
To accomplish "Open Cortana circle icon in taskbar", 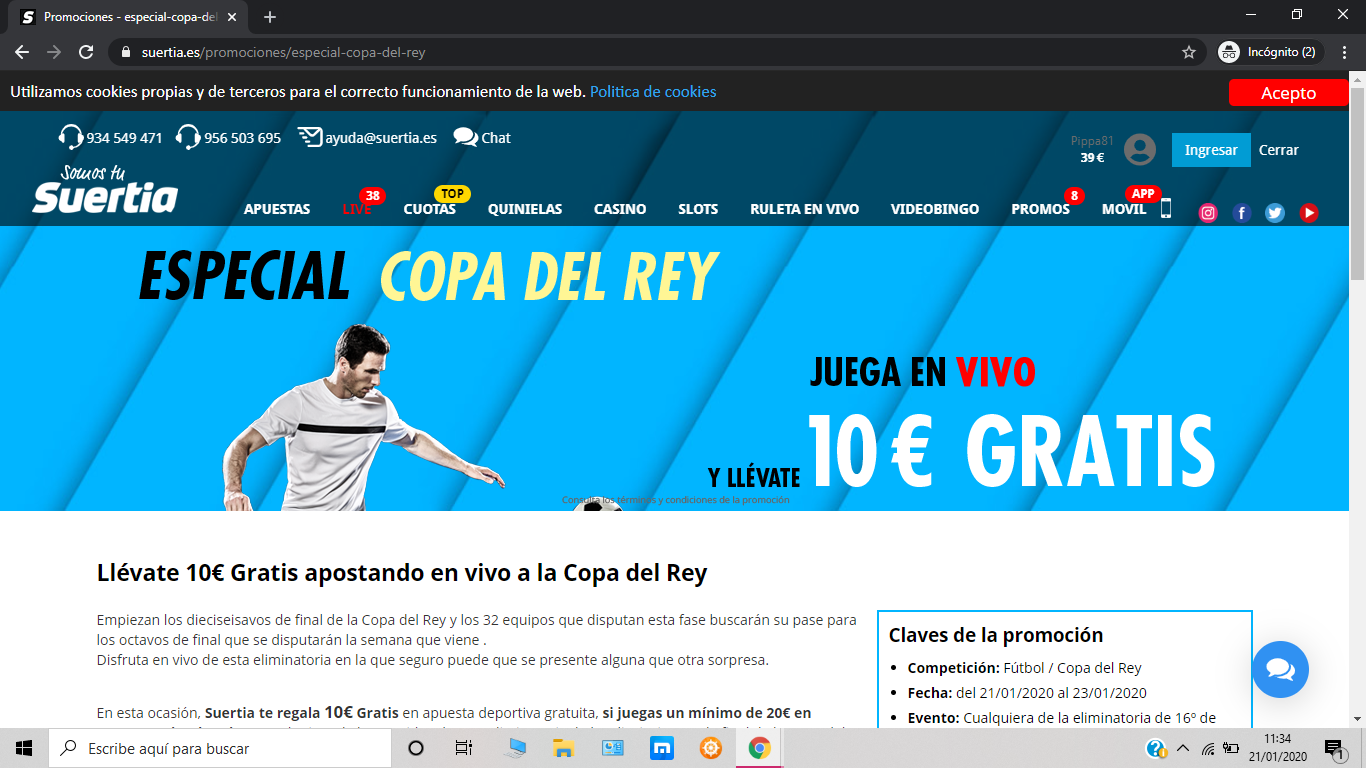I will click(416, 748).
